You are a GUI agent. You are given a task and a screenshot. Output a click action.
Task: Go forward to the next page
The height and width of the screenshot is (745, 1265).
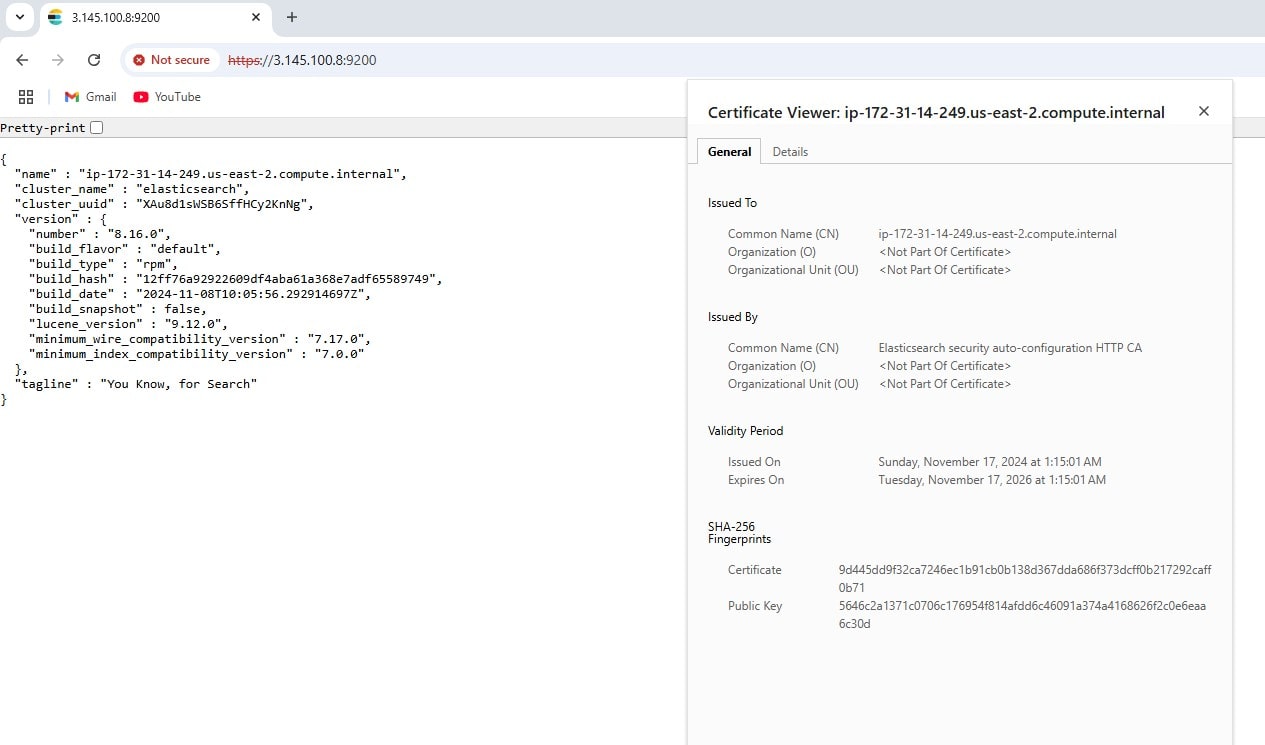58,60
